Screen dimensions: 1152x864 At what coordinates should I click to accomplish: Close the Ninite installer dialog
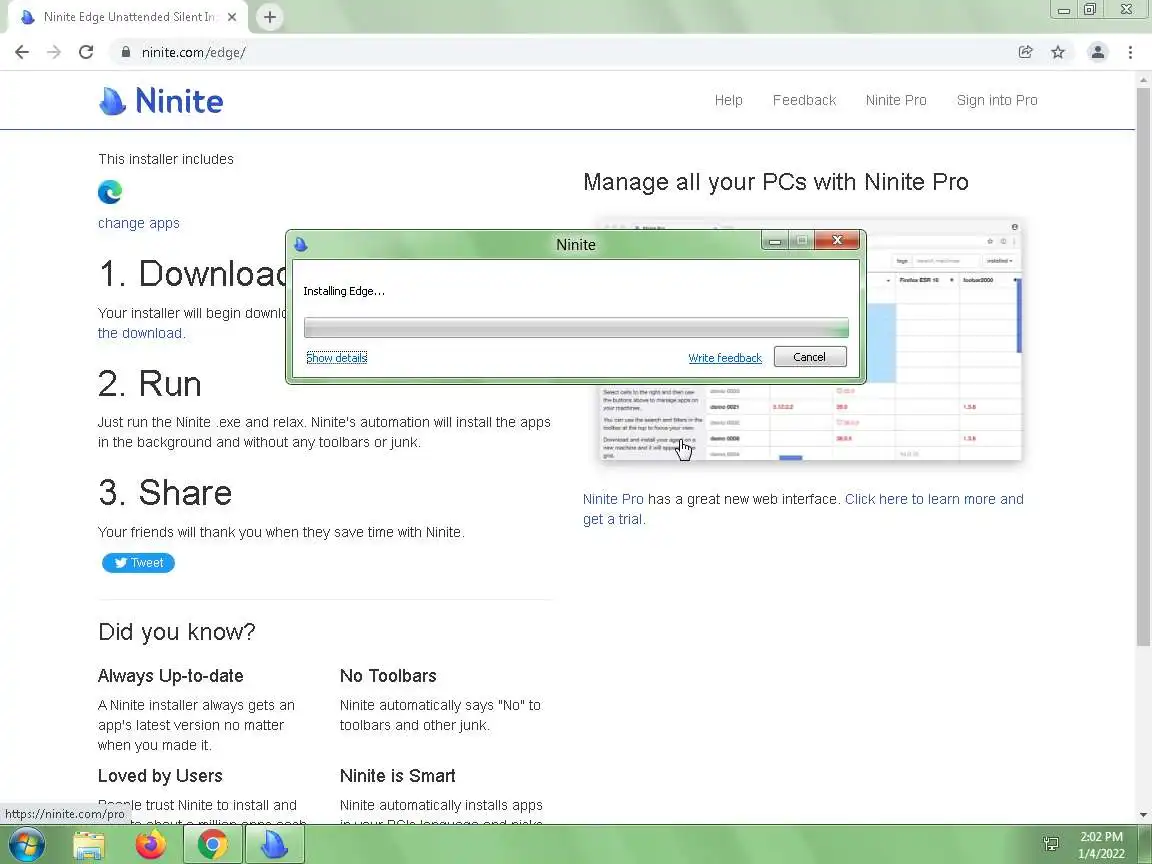[837, 240]
